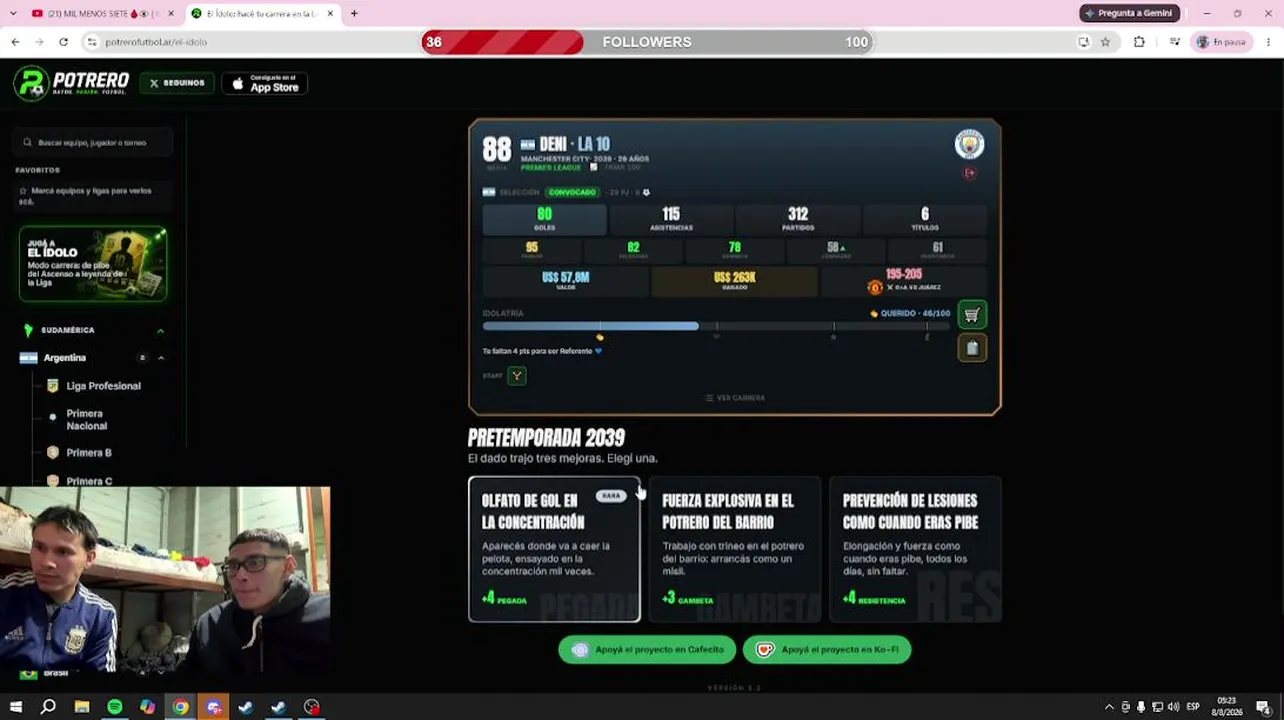Viewport: 1284px width, 720px height.
Task: Click the Idolatría progress bar
Action: (x=717, y=327)
